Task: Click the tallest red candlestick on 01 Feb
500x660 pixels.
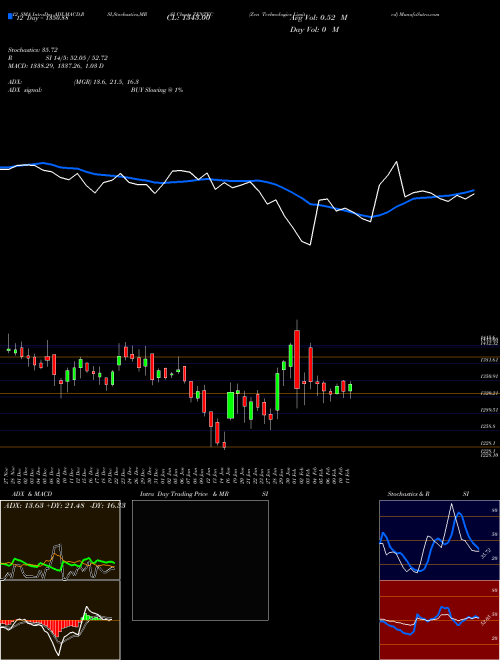Action: [297, 359]
